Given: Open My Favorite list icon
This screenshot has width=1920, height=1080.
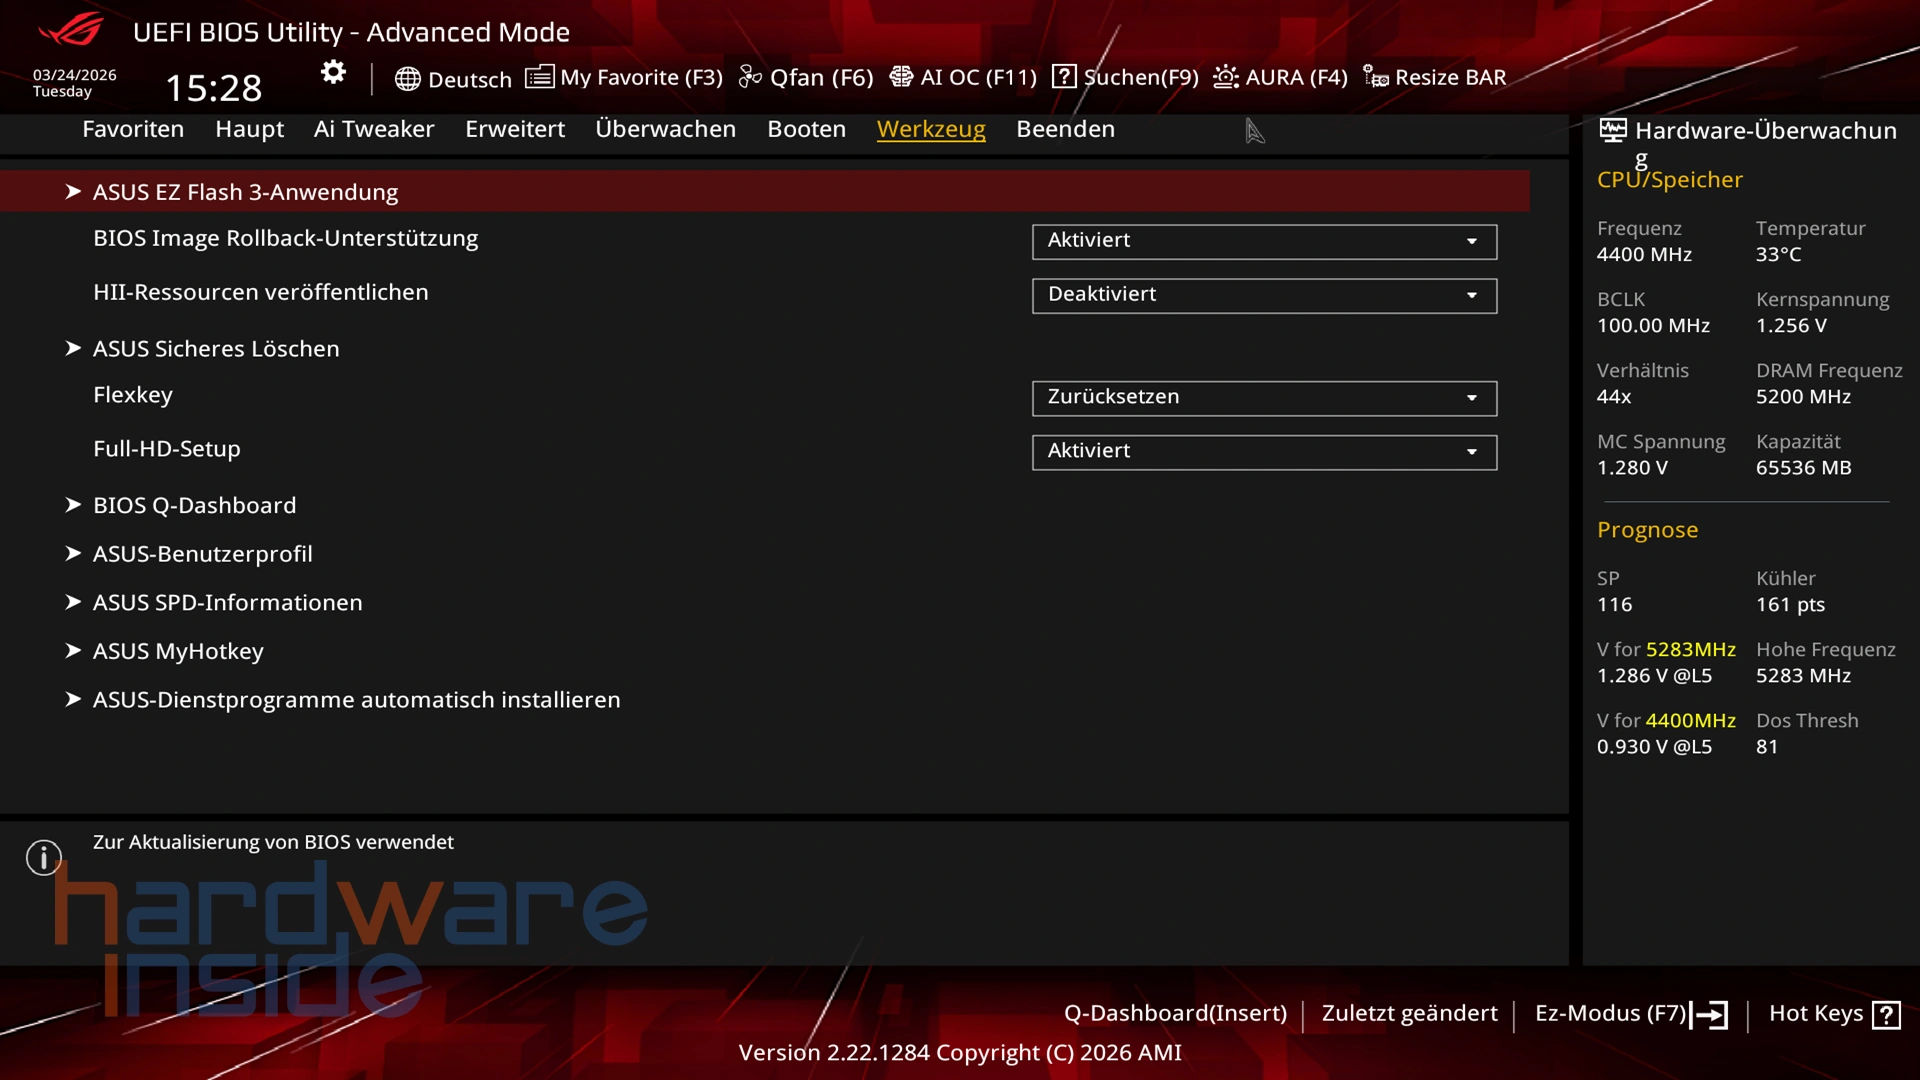Looking at the screenshot, I should click(x=539, y=77).
